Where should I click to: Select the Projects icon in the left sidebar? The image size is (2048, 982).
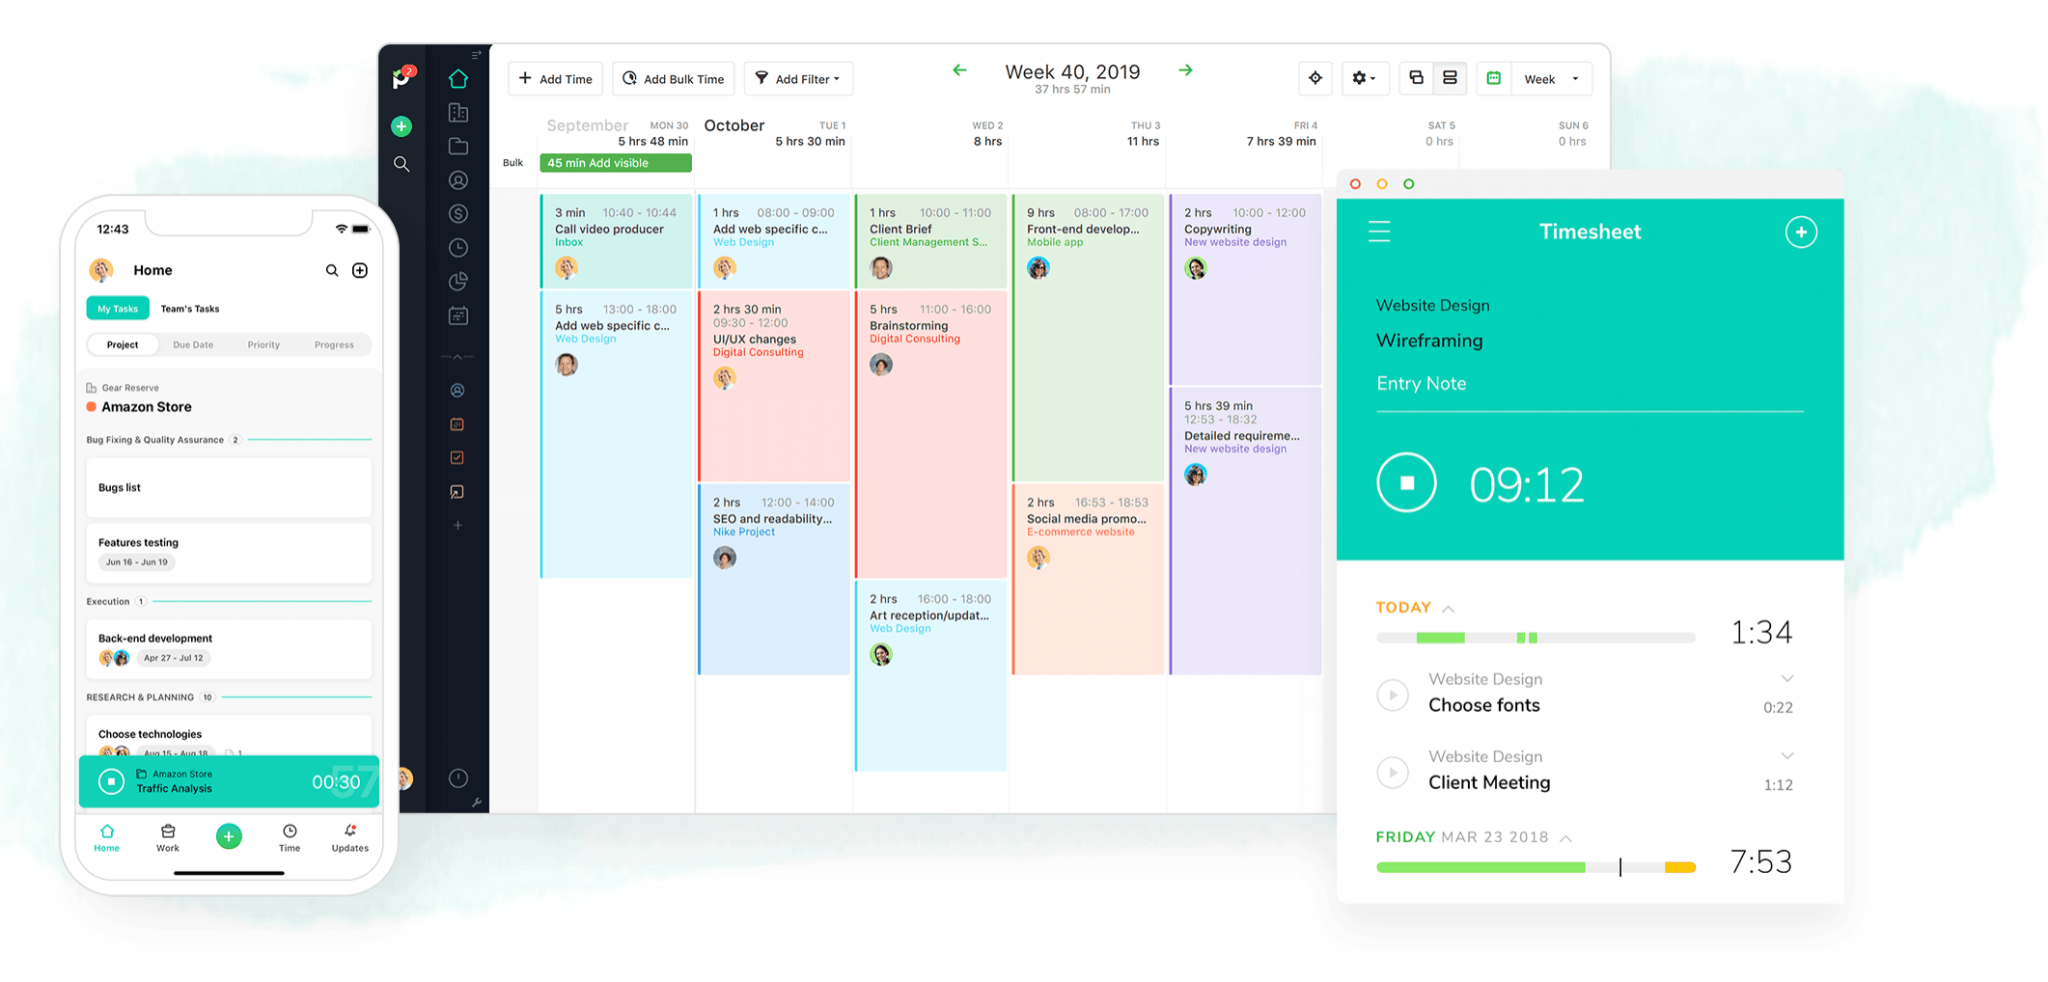point(458,146)
